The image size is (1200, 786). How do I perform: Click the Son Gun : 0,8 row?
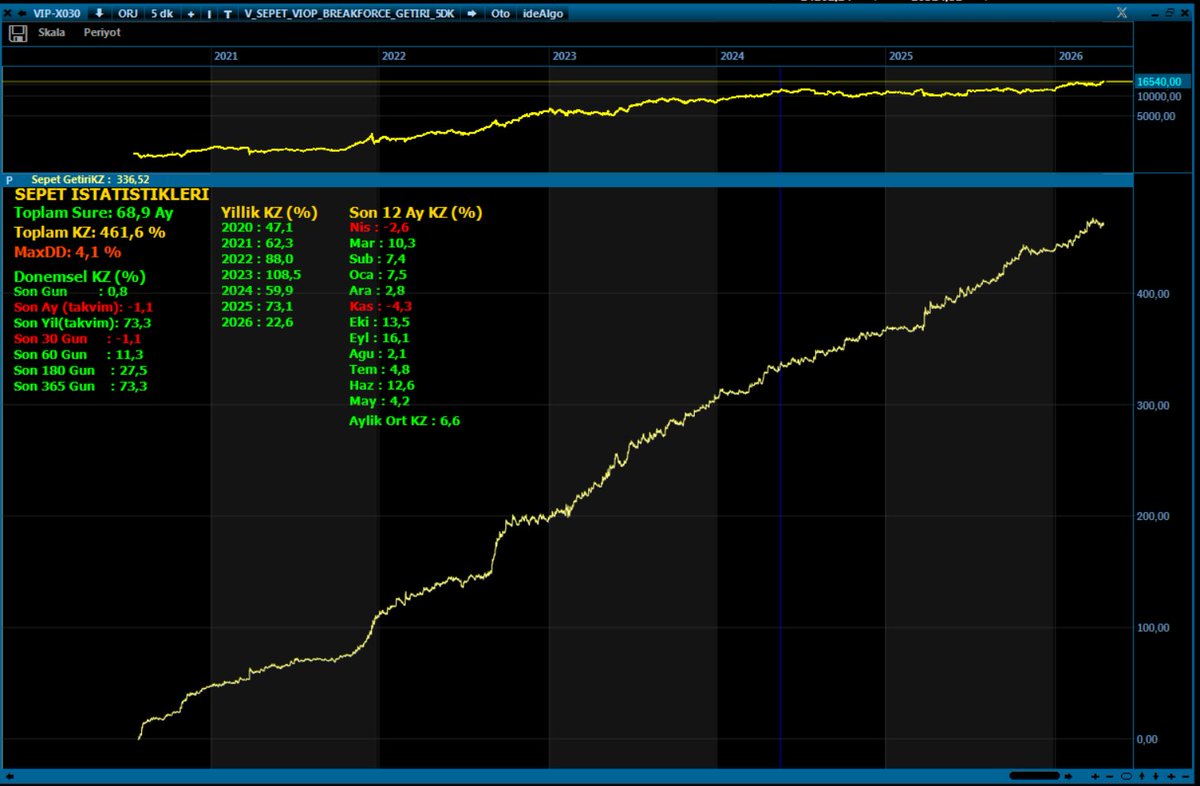tap(71, 292)
